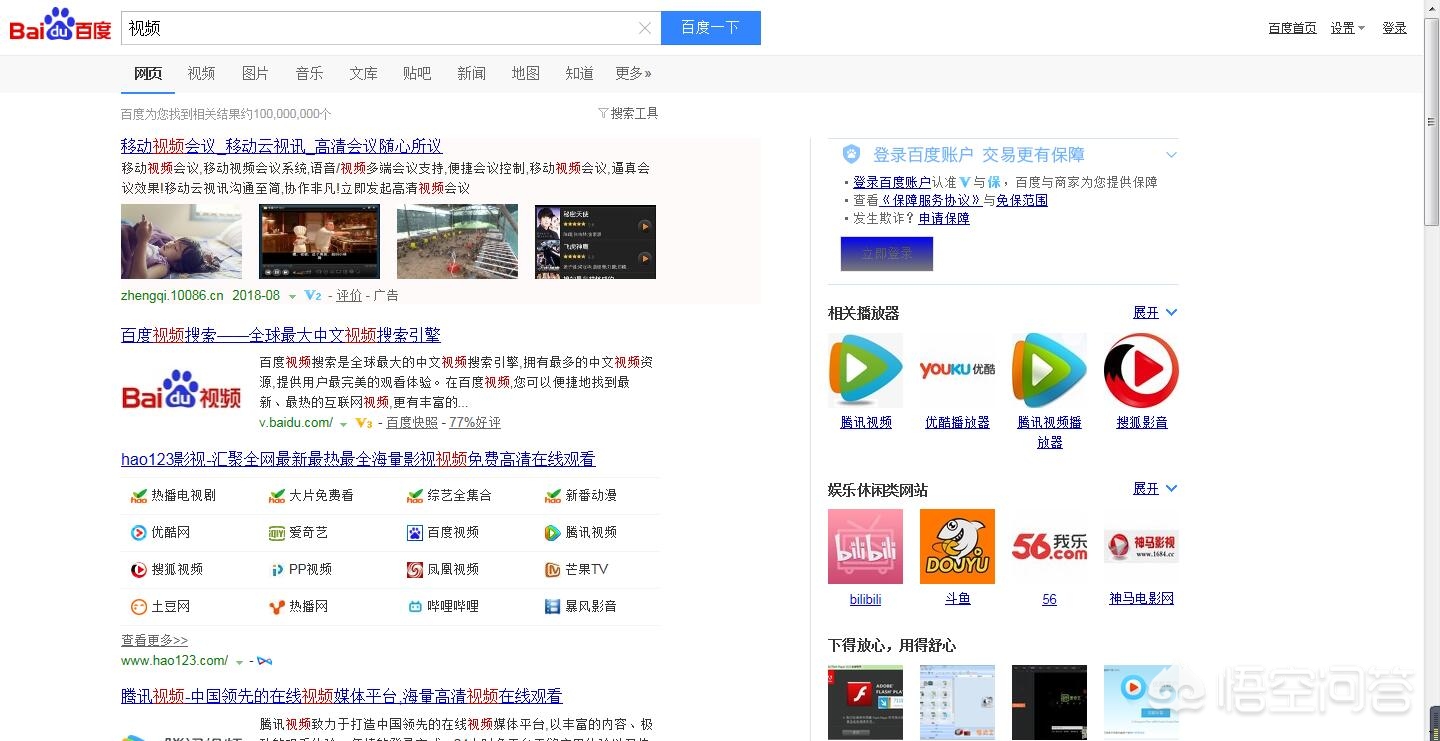Click the 优酷播放器 Youku icon
The width and height of the screenshot is (1440, 741).
(957, 370)
